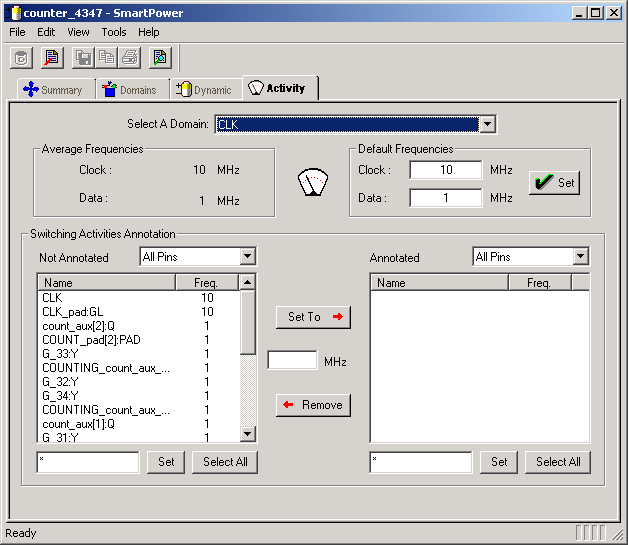Click the CLK value in the domain combo box

tap(347, 124)
